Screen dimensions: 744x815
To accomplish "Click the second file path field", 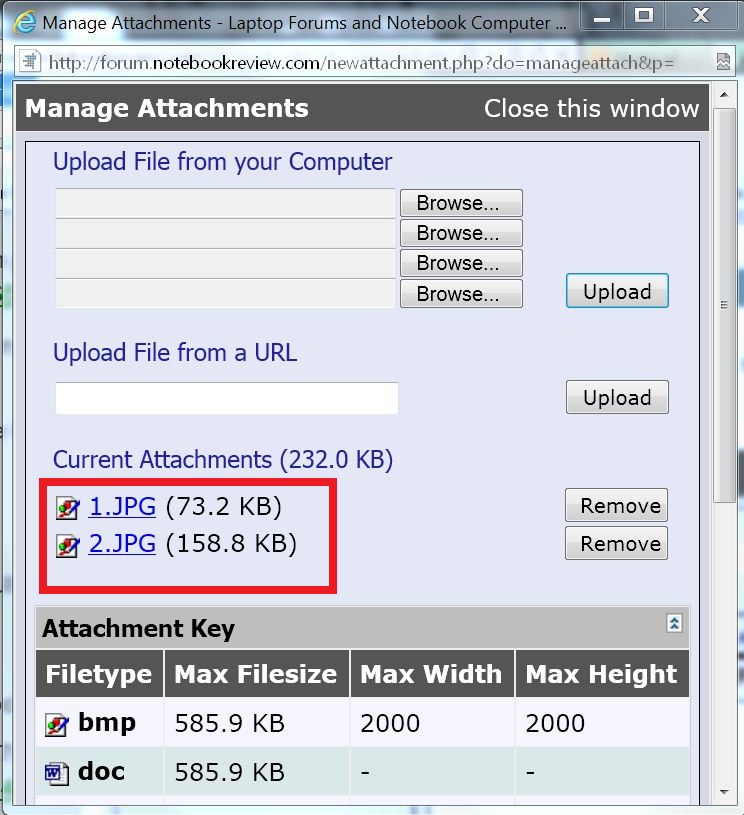I will click(225, 233).
